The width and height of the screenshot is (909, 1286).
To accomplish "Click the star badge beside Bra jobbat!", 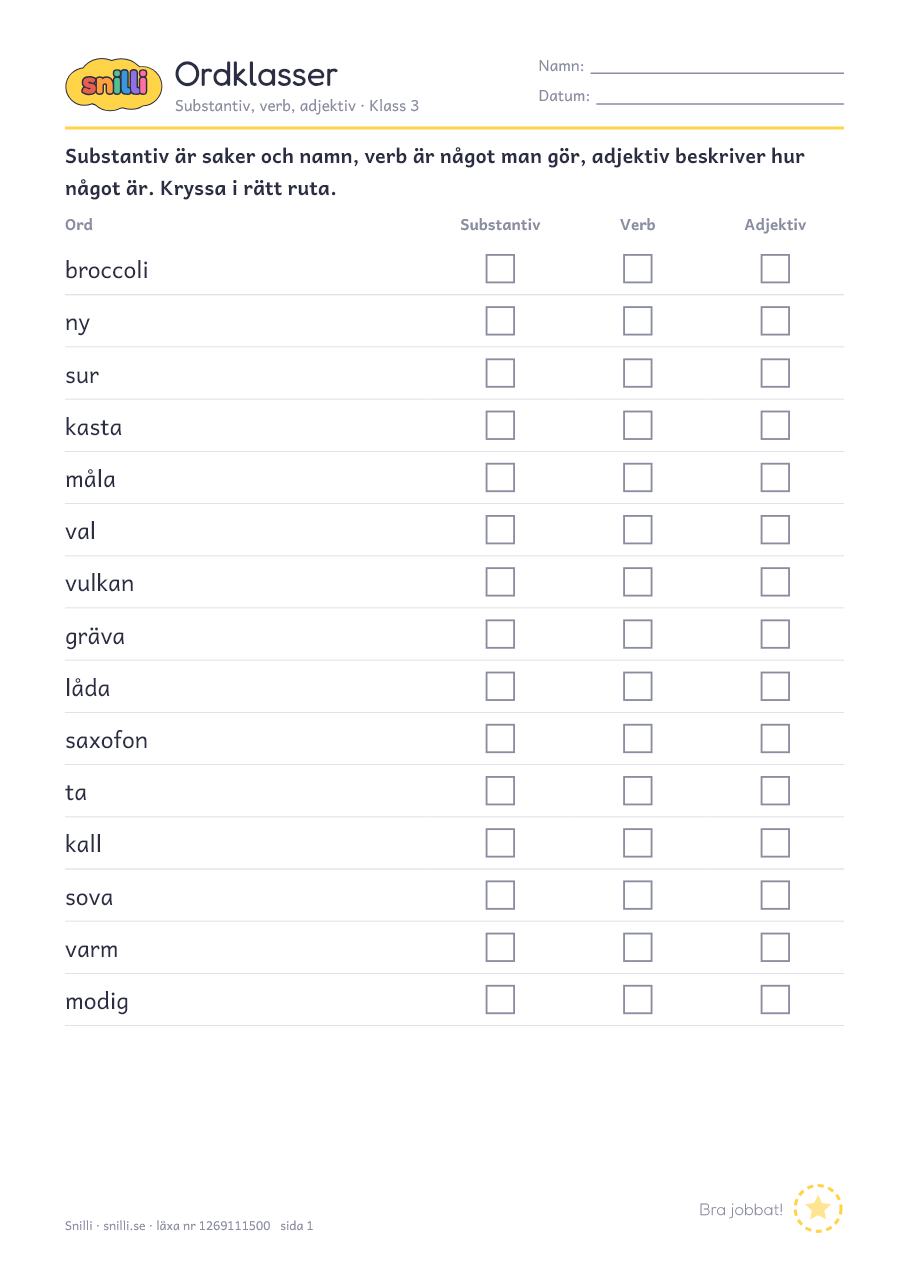I will click(818, 1208).
